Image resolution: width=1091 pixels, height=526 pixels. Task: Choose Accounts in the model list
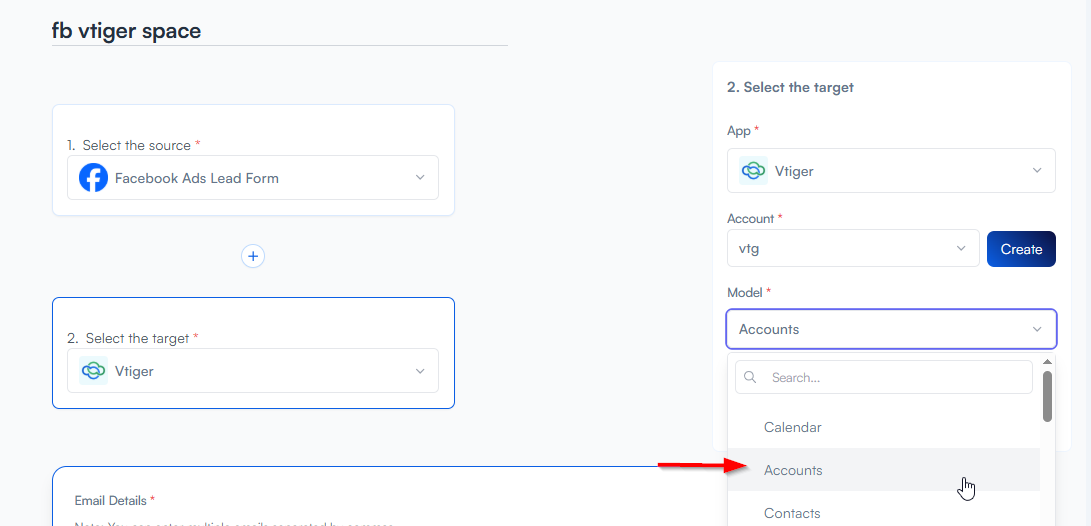click(793, 470)
